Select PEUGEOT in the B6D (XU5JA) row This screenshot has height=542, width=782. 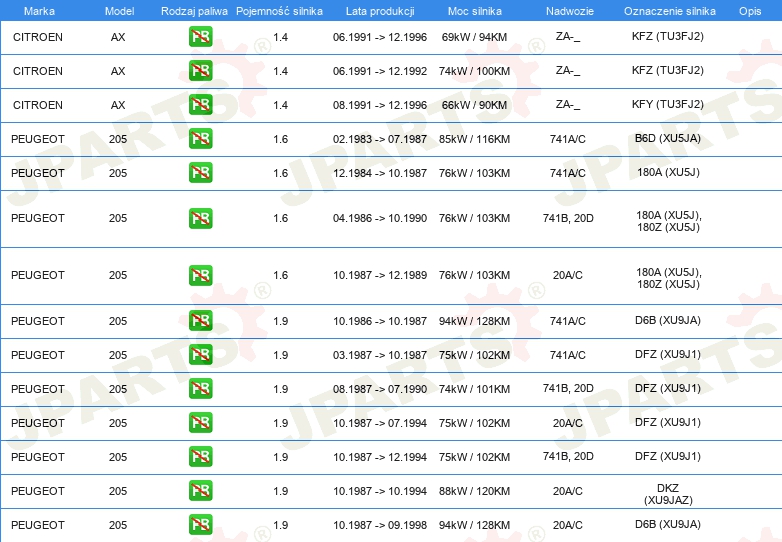[38, 139]
